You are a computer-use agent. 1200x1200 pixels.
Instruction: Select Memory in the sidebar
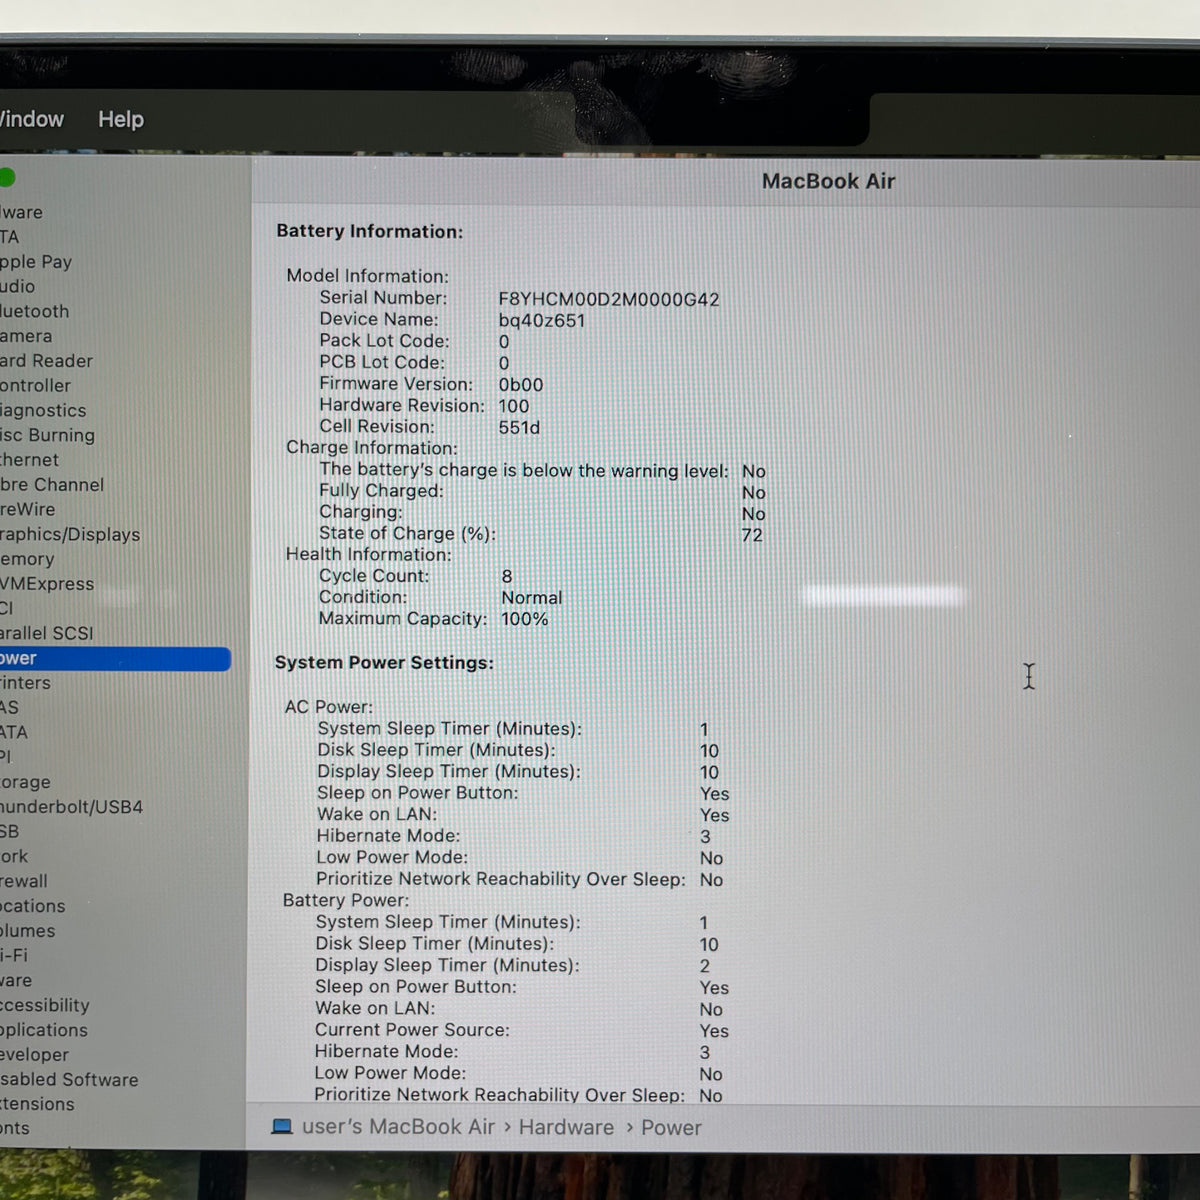tap(27, 559)
